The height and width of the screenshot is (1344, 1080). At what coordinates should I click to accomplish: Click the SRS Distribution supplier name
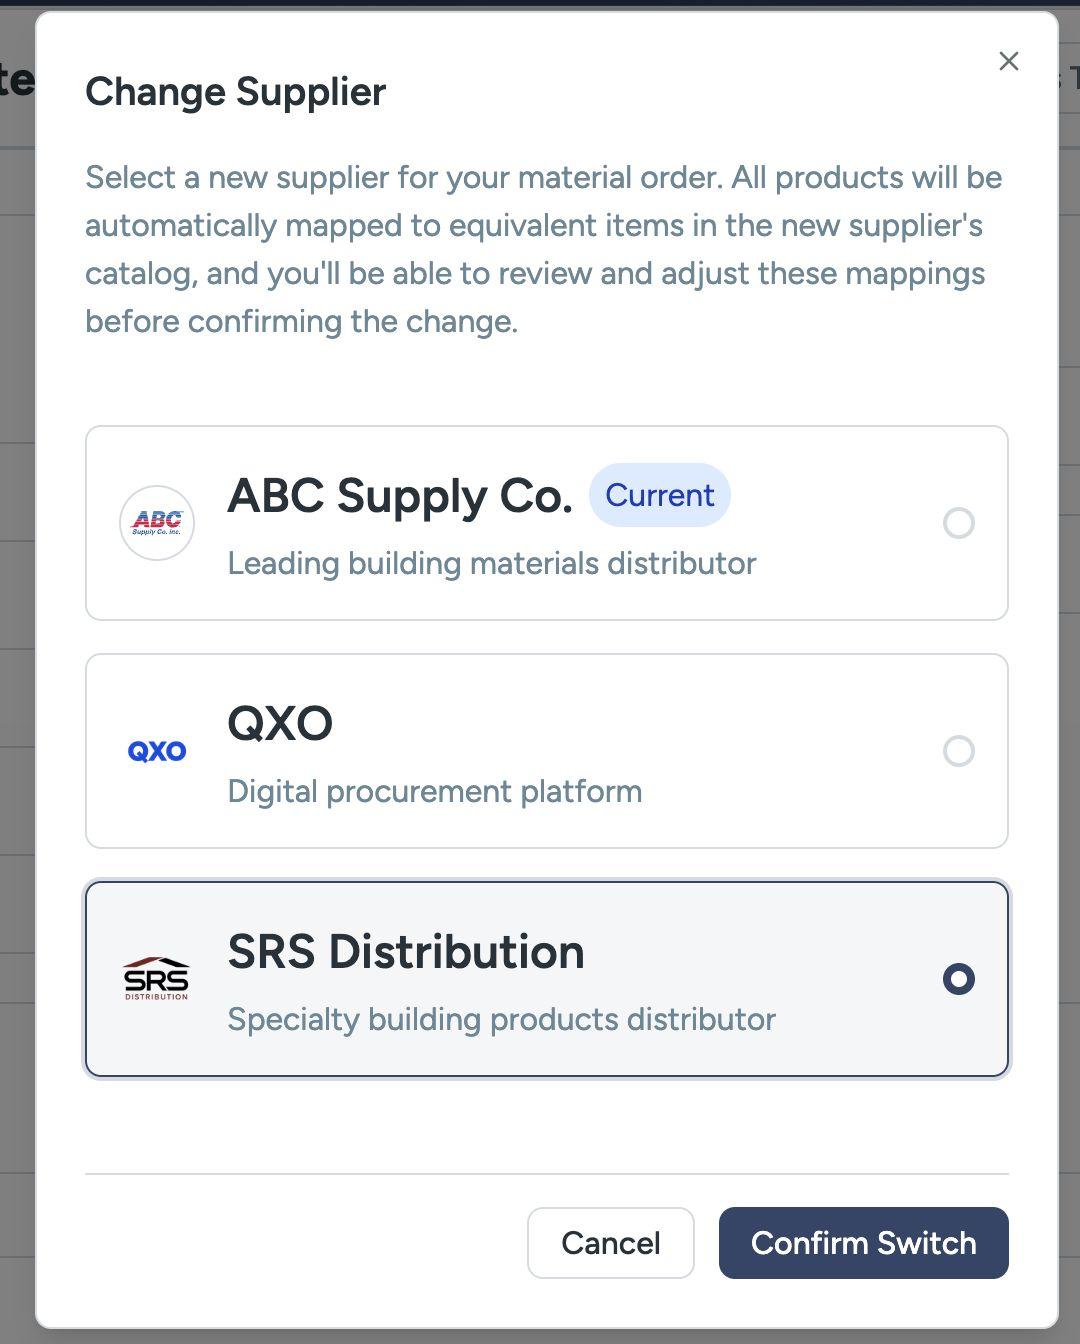[406, 951]
